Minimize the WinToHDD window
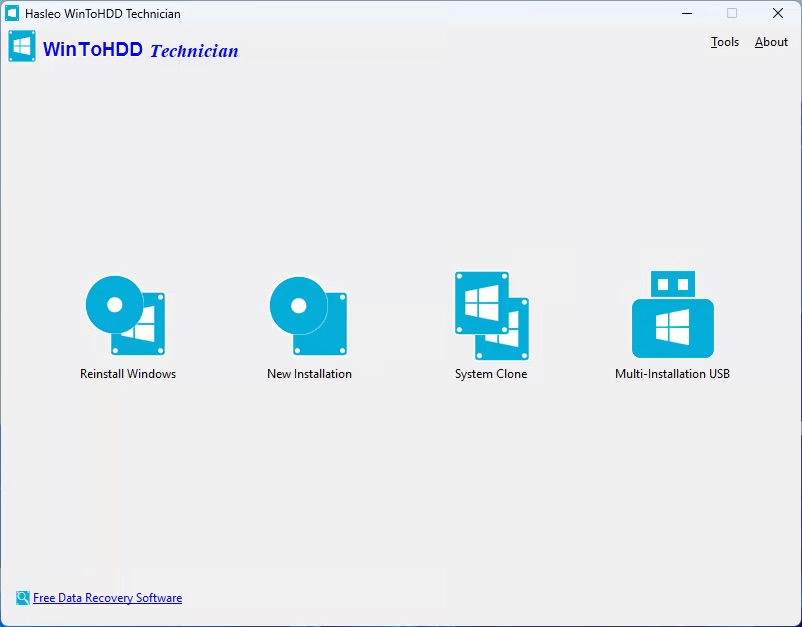Image resolution: width=802 pixels, height=627 pixels. pyautogui.click(x=687, y=14)
